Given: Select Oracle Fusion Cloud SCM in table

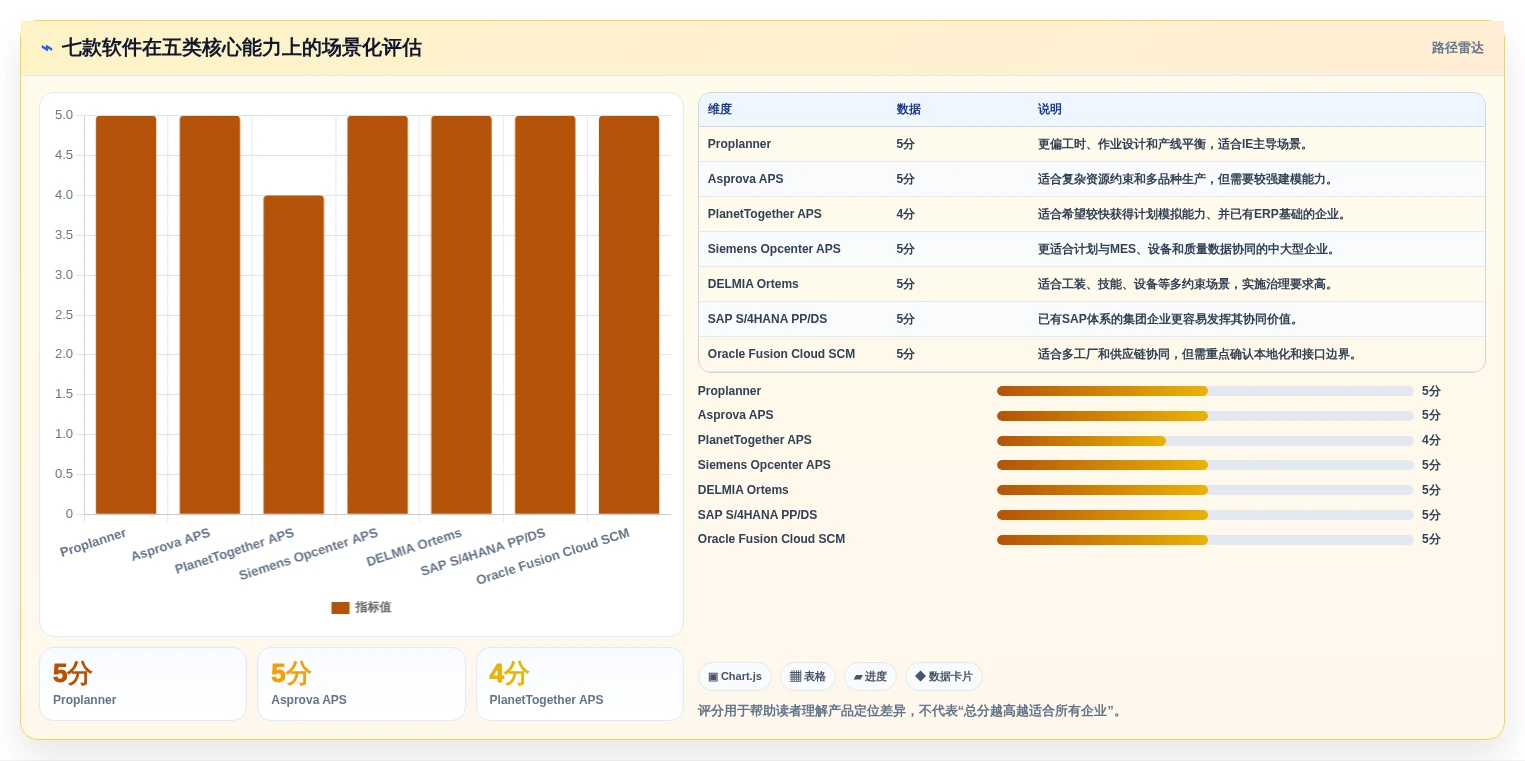Looking at the screenshot, I should click(x=781, y=354).
